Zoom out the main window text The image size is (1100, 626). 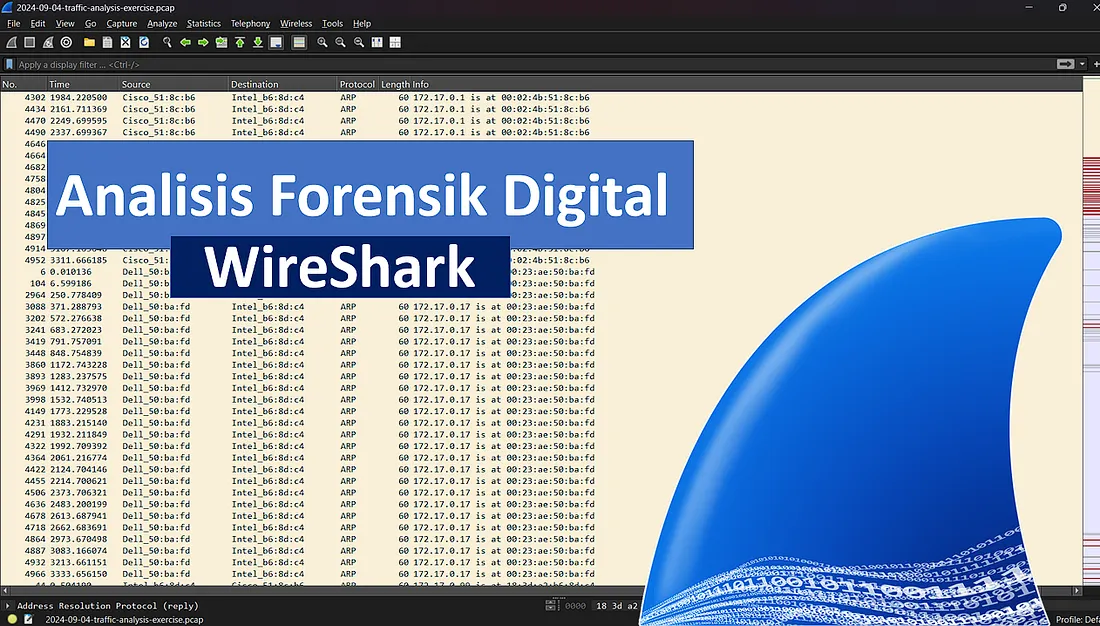pos(340,42)
